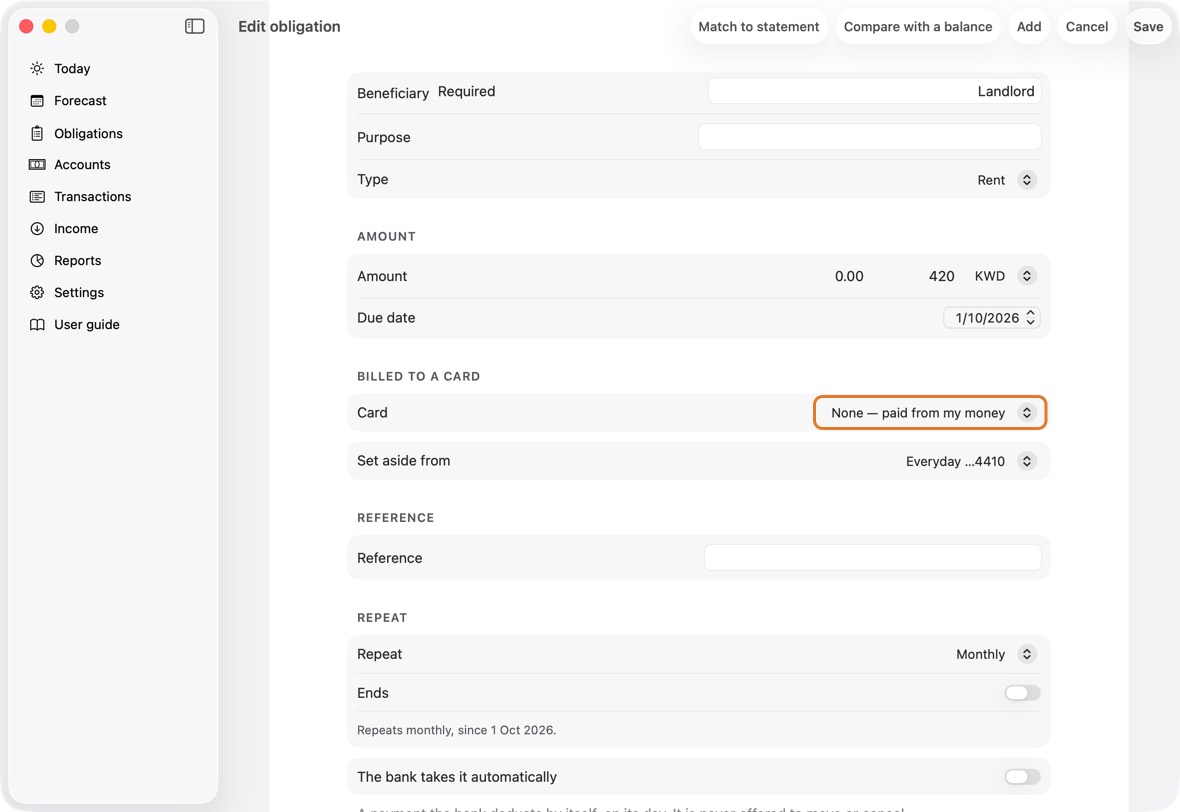
Task: Switch to the Accounts section
Action: [82, 165]
